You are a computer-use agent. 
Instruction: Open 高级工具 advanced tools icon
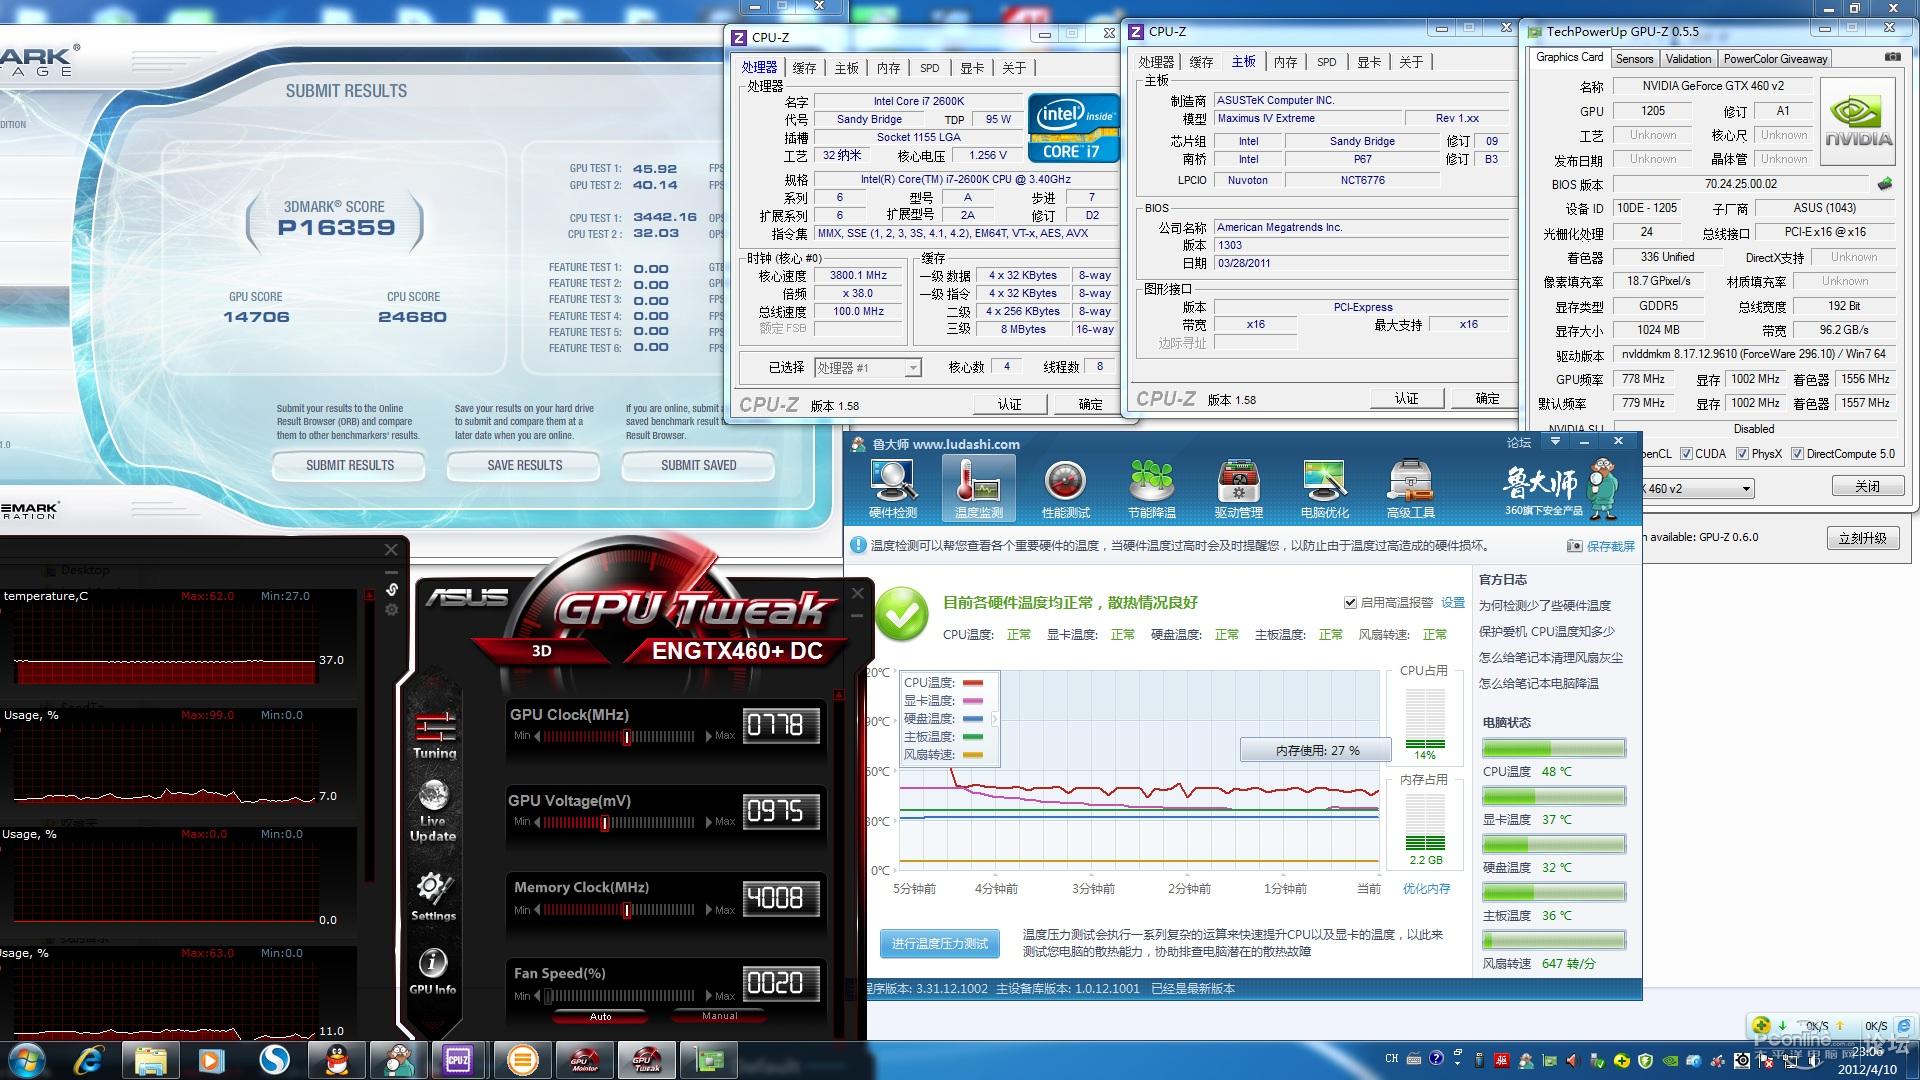tap(1411, 489)
